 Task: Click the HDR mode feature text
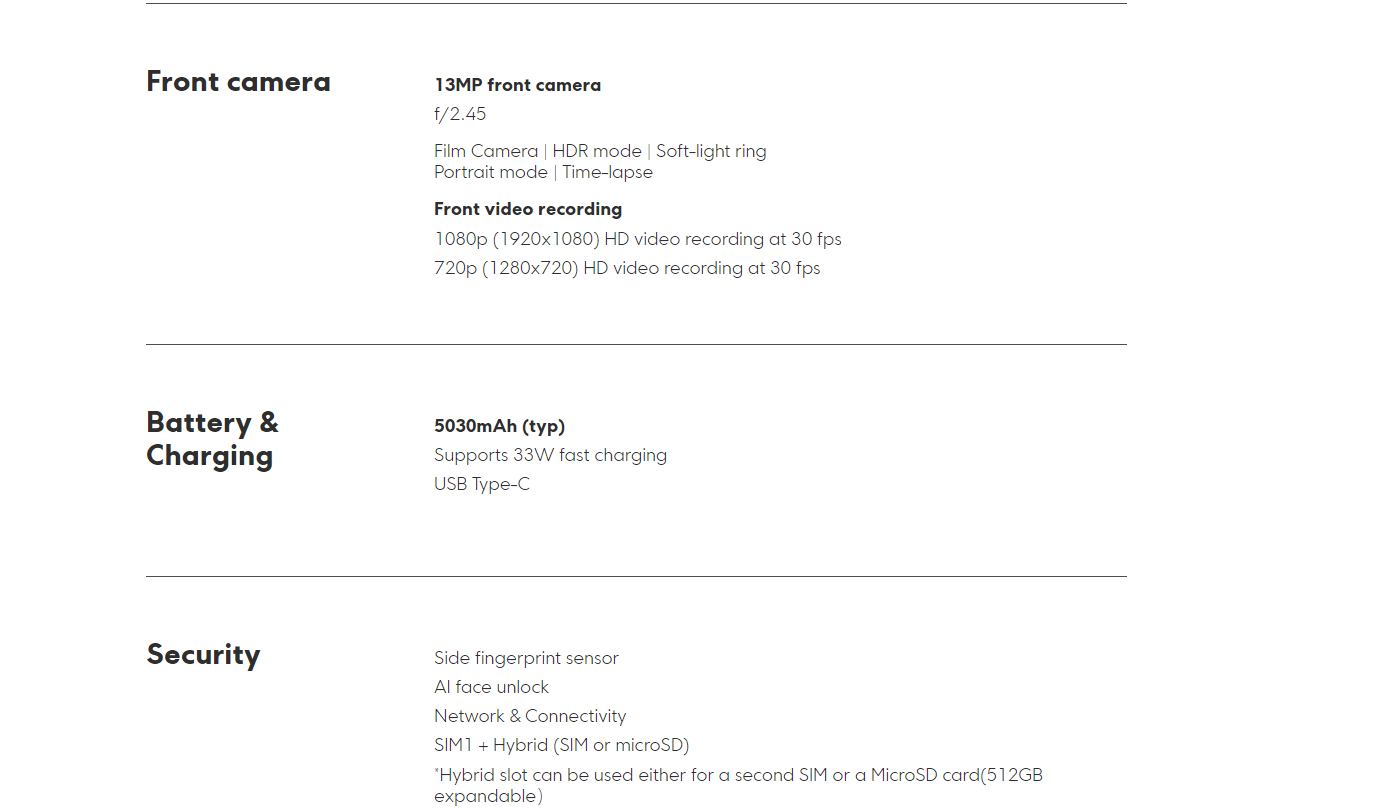(x=597, y=151)
